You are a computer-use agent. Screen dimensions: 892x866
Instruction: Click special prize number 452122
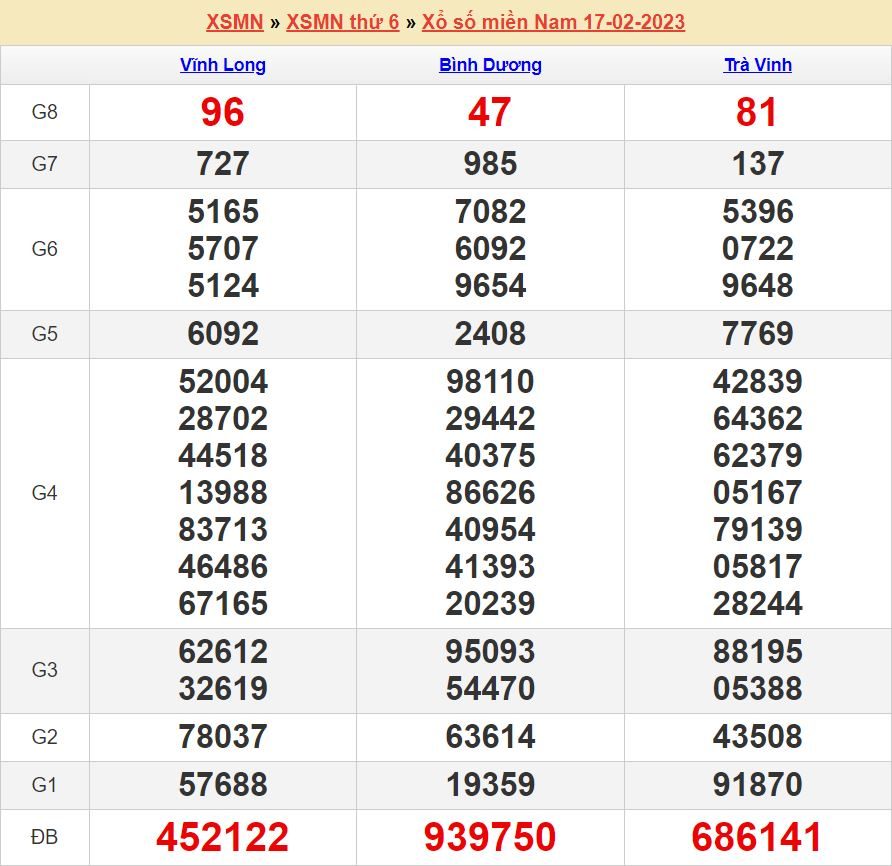click(223, 837)
